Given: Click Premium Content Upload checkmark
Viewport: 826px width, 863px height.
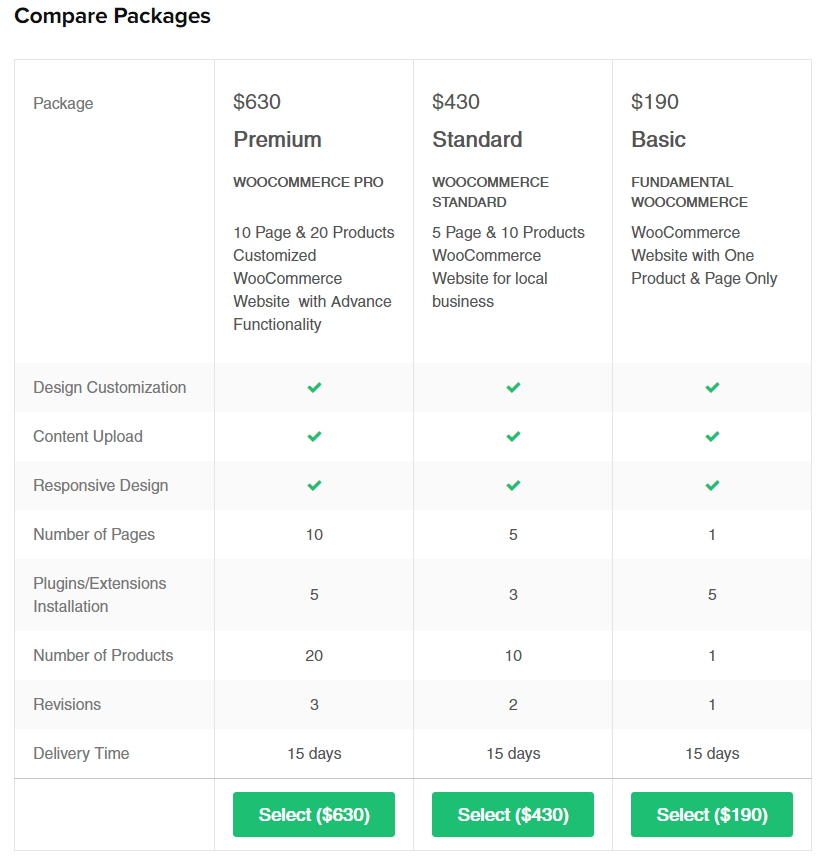Looking at the screenshot, I should (314, 436).
